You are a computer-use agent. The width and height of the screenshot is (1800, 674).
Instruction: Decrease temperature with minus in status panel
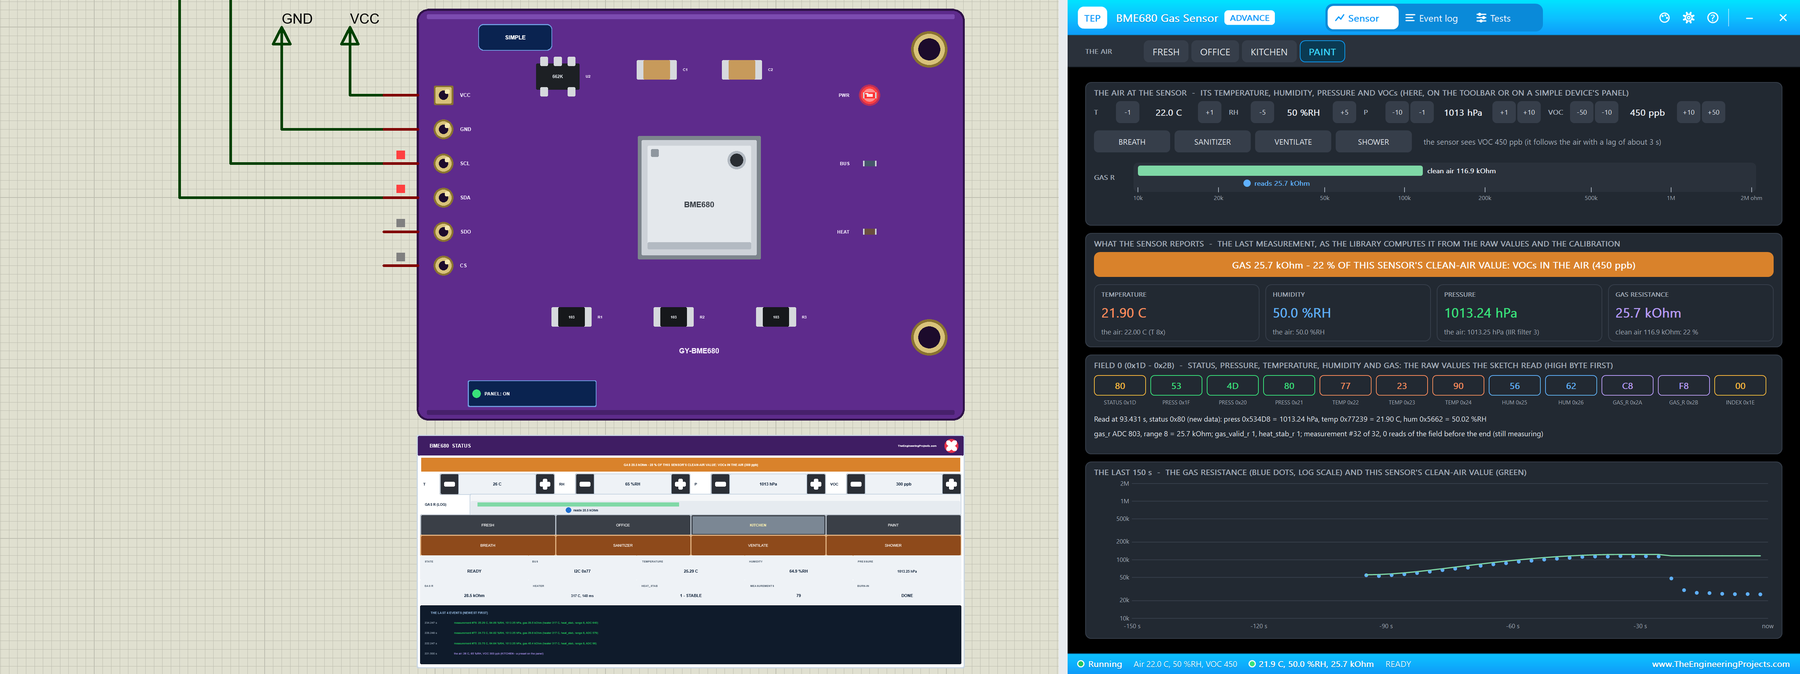[x=449, y=484]
